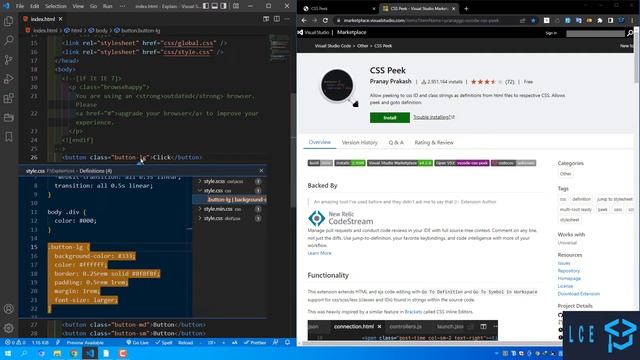Screen dimensions: 640x360
Task: Open Source Control view in VS Code
Action: 9,60
